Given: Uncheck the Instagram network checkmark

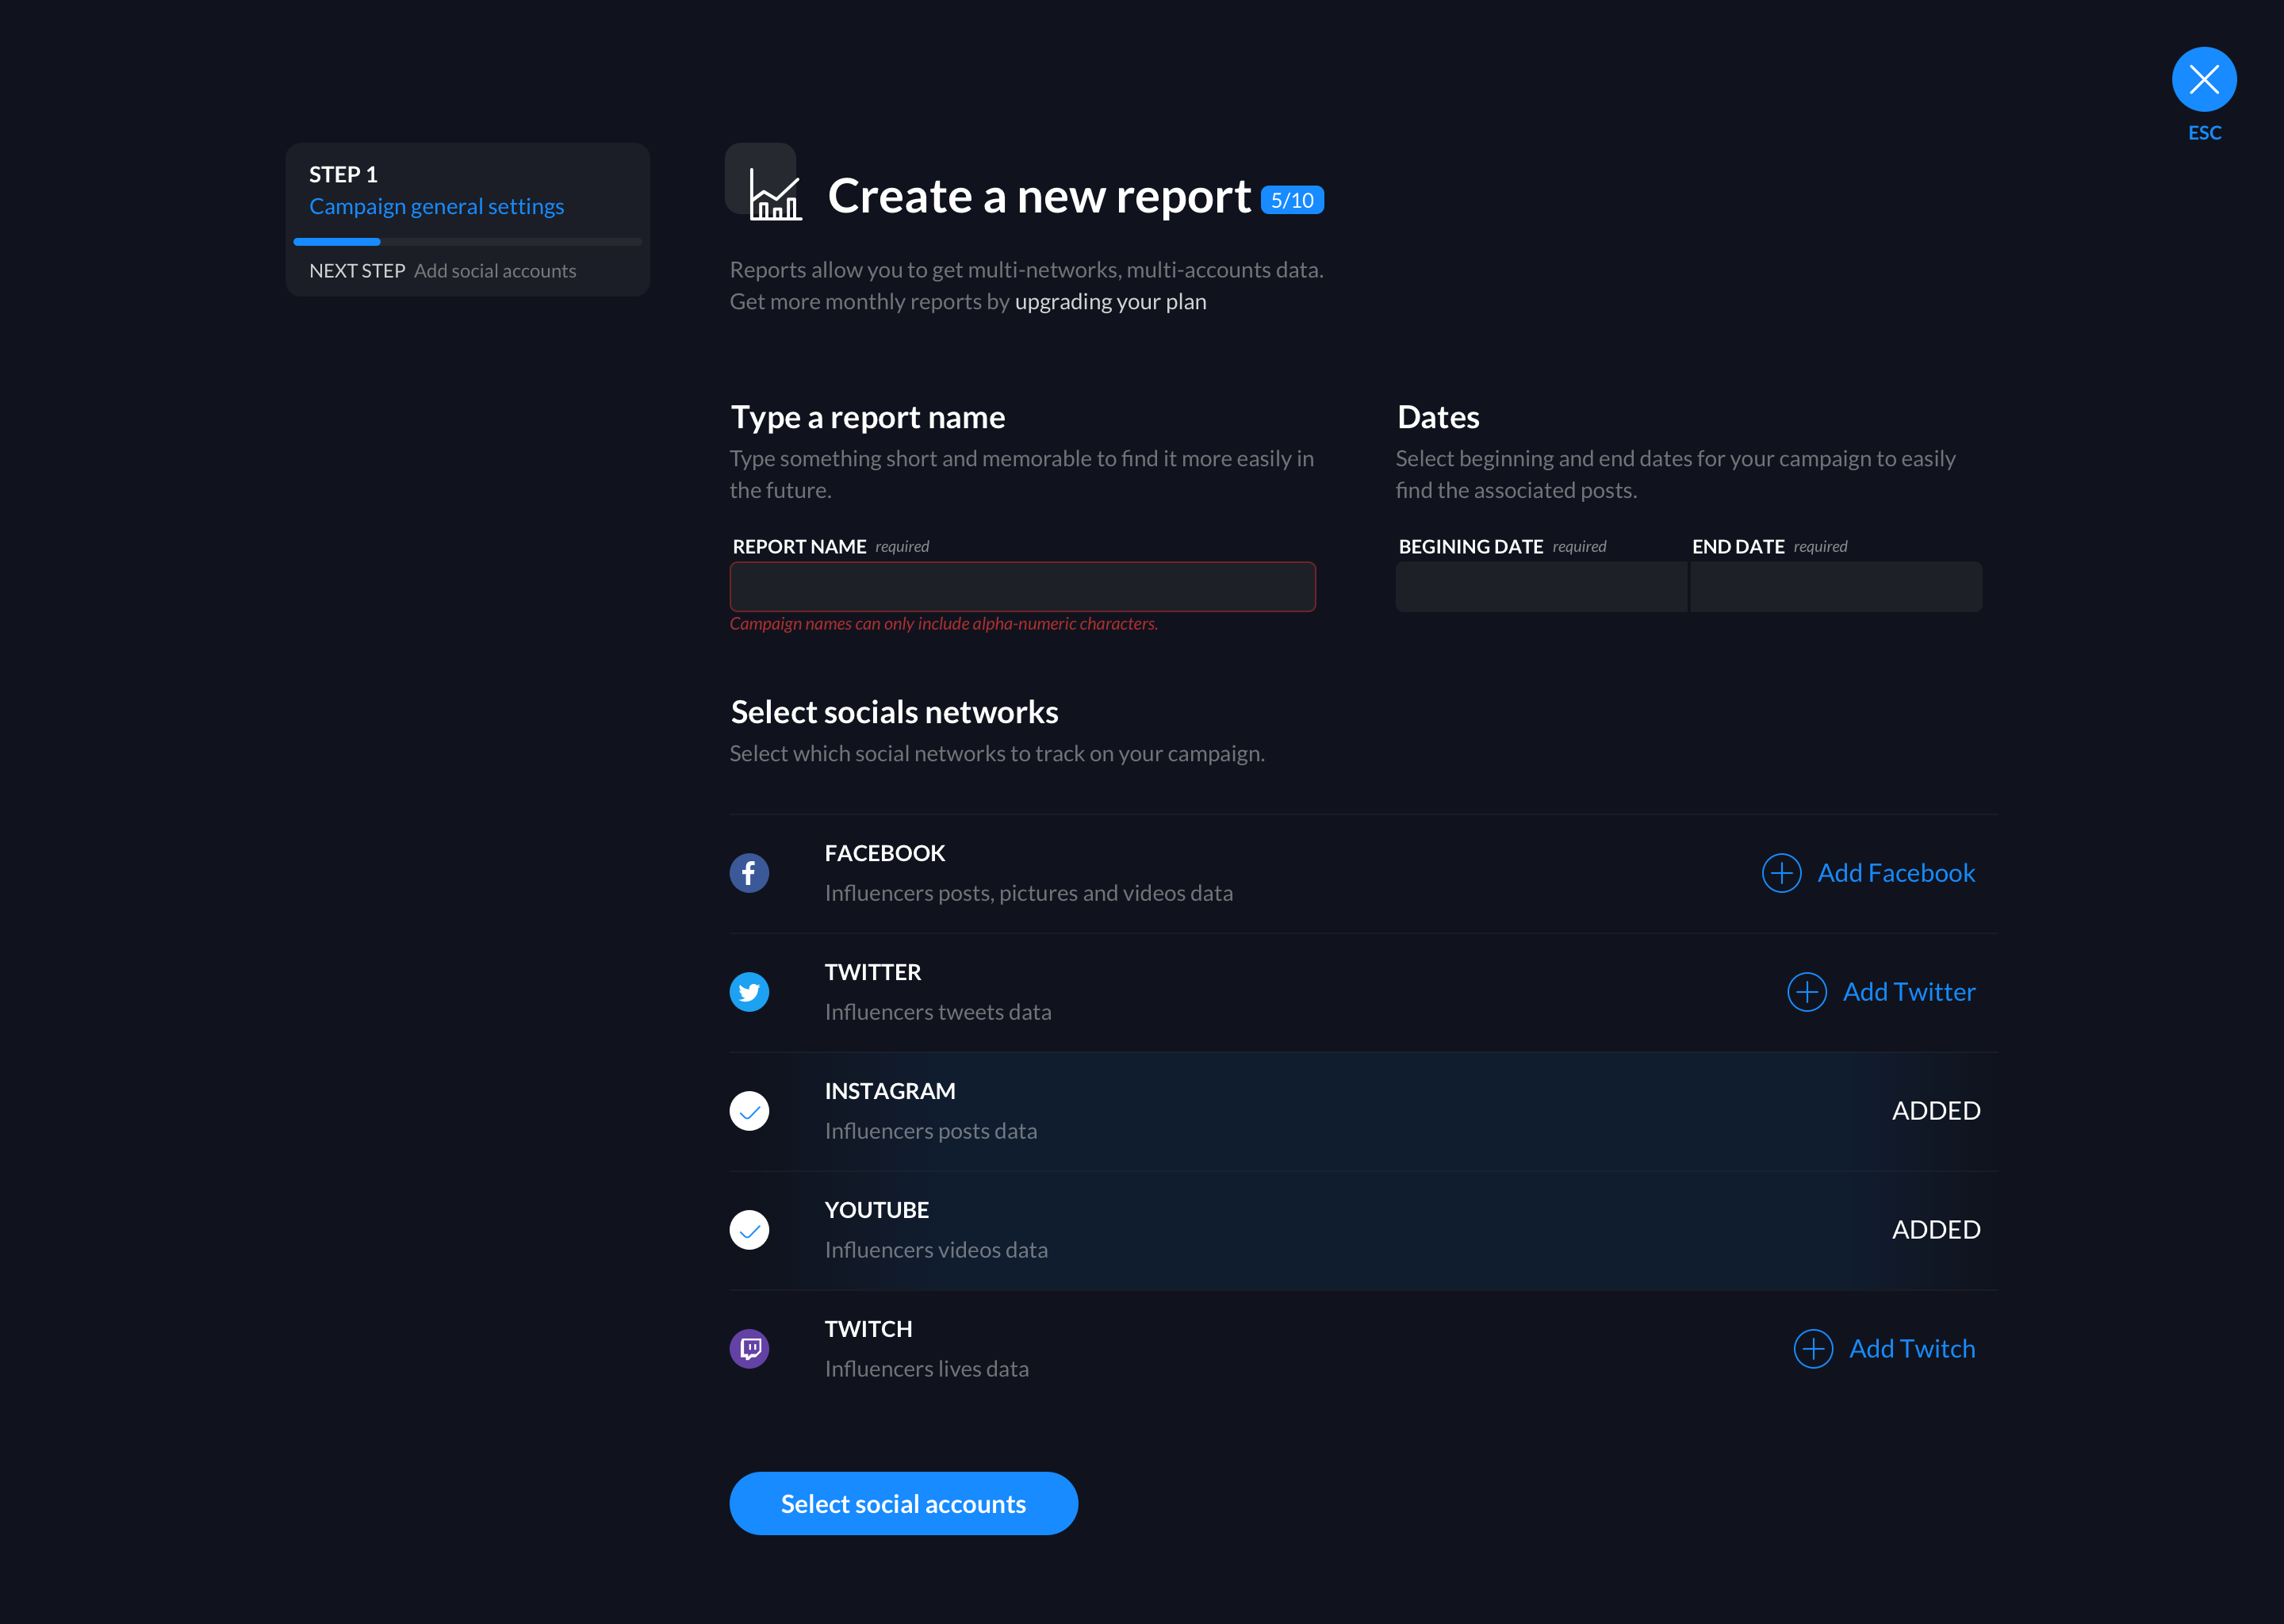Looking at the screenshot, I should point(749,1111).
